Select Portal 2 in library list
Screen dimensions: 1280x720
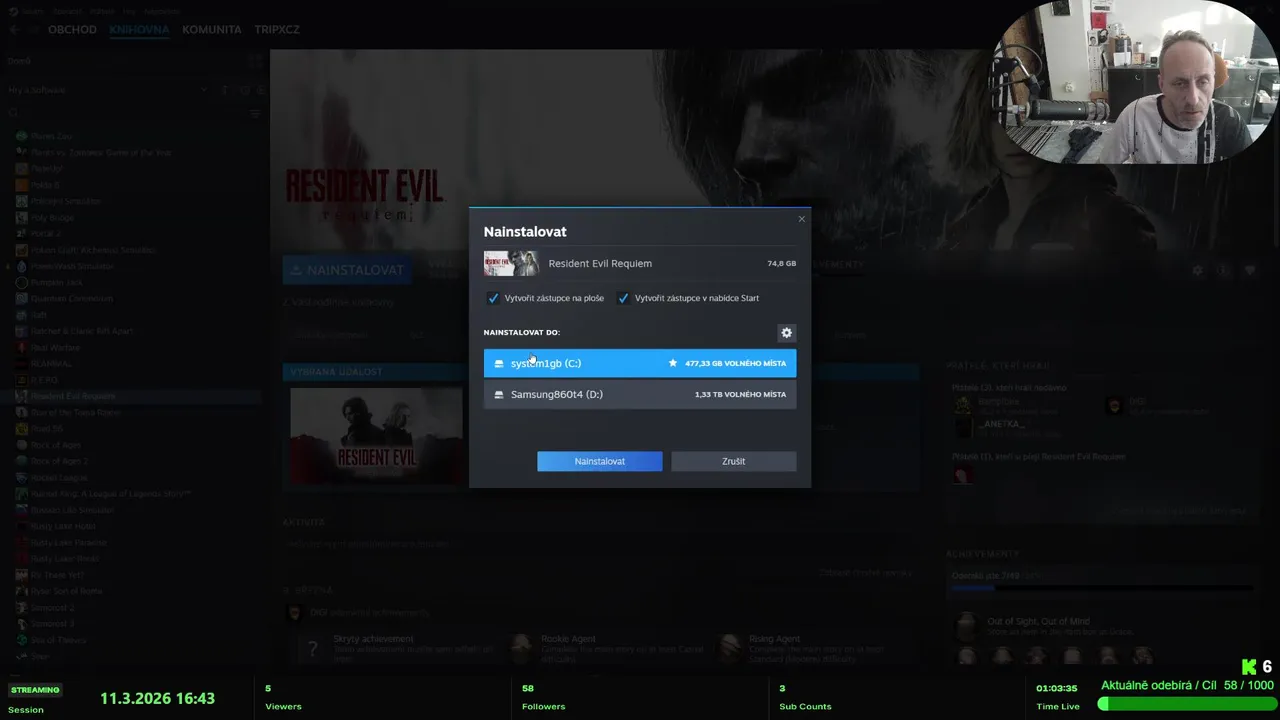46,233
